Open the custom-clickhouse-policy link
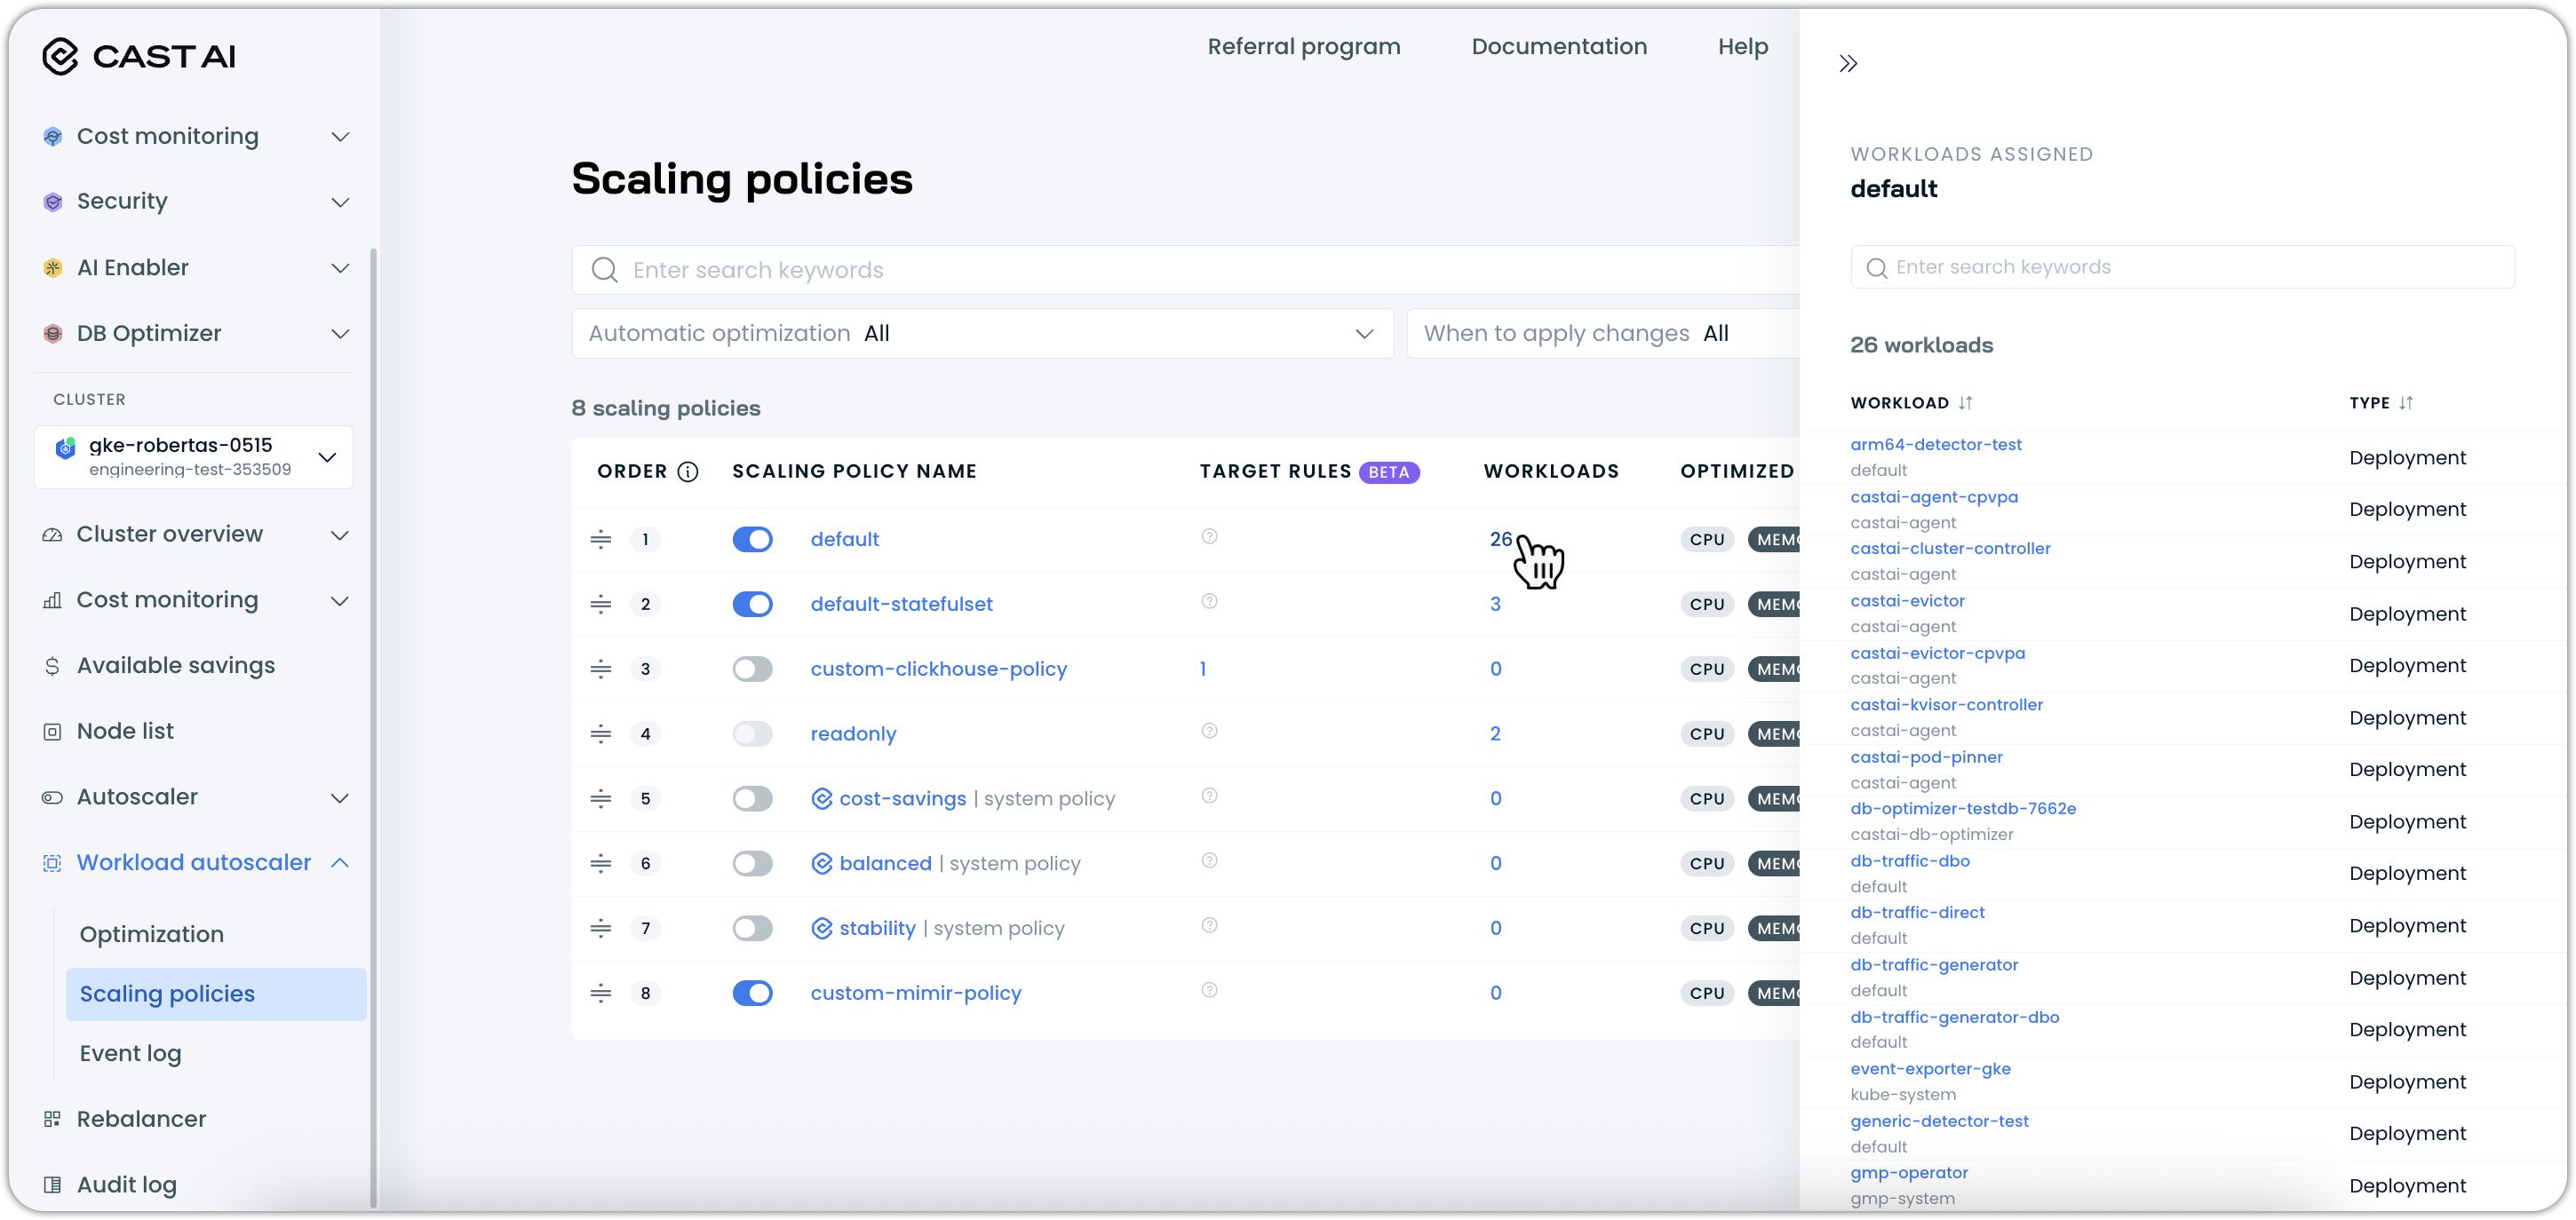 (x=938, y=669)
